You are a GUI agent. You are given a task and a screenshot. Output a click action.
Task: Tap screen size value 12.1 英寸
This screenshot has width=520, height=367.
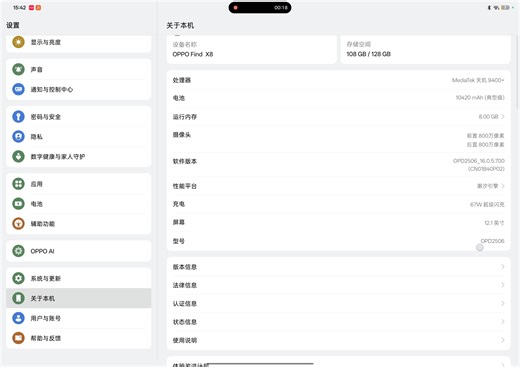[x=494, y=222]
